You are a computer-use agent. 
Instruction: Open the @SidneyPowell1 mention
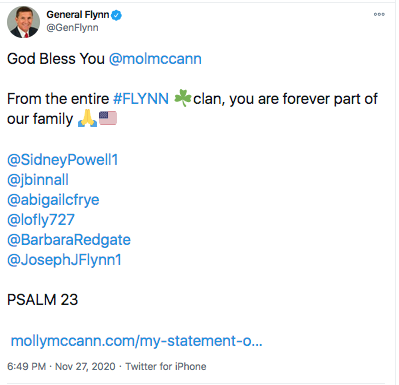pyautogui.click(x=63, y=160)
